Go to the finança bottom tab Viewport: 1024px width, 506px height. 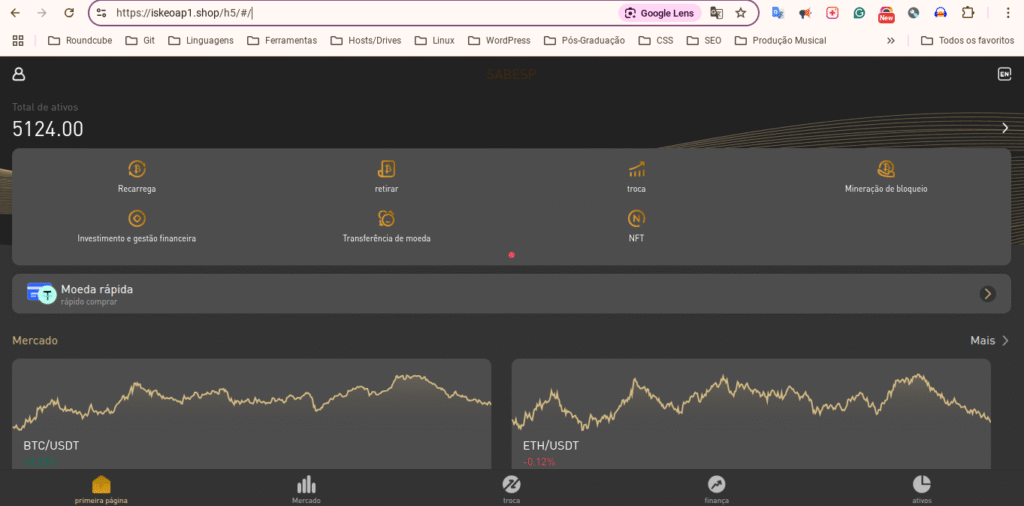point(716,489)
